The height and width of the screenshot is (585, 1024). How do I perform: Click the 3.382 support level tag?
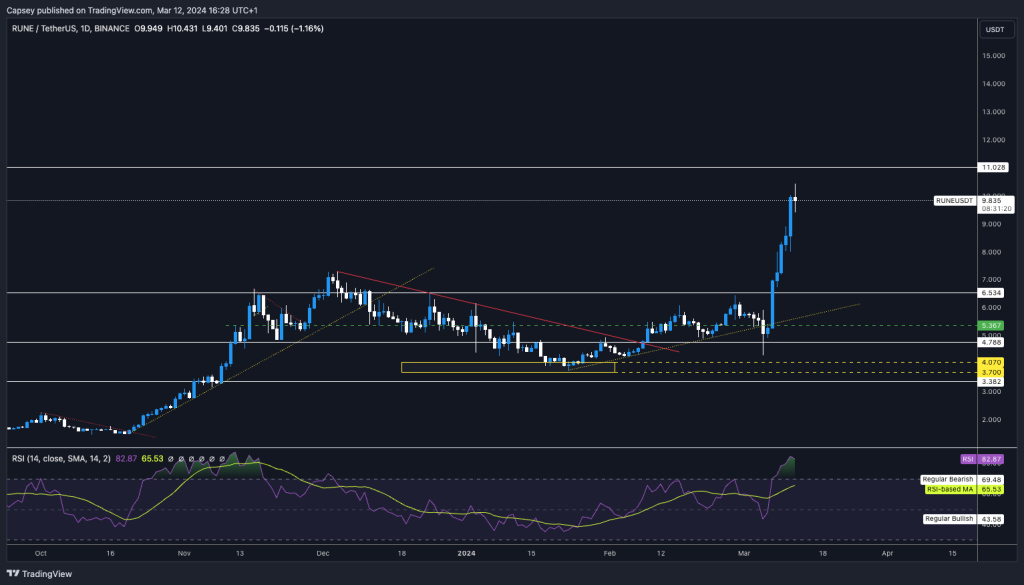click(994, 381)
